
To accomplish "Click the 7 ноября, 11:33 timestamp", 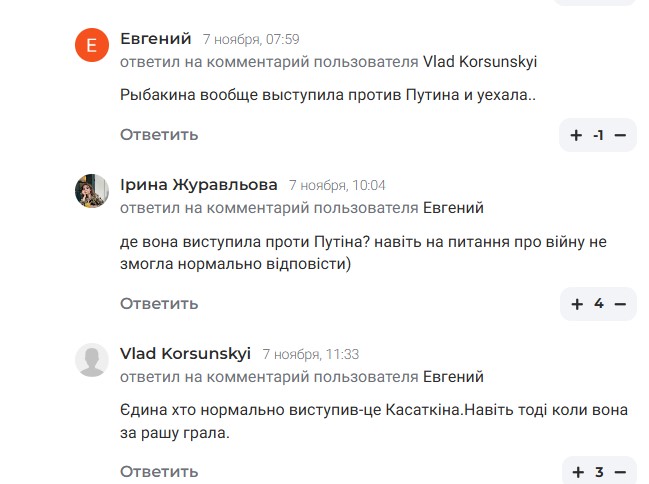I will click(311, 354).
